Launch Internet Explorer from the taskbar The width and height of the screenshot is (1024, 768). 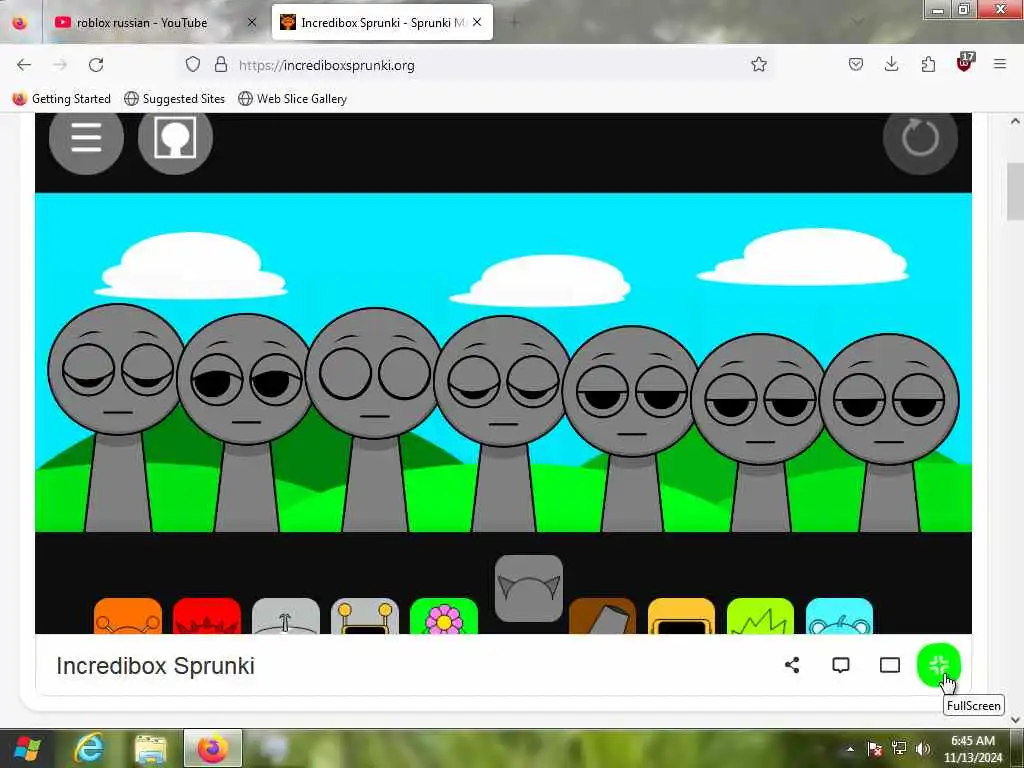(89, 748)
